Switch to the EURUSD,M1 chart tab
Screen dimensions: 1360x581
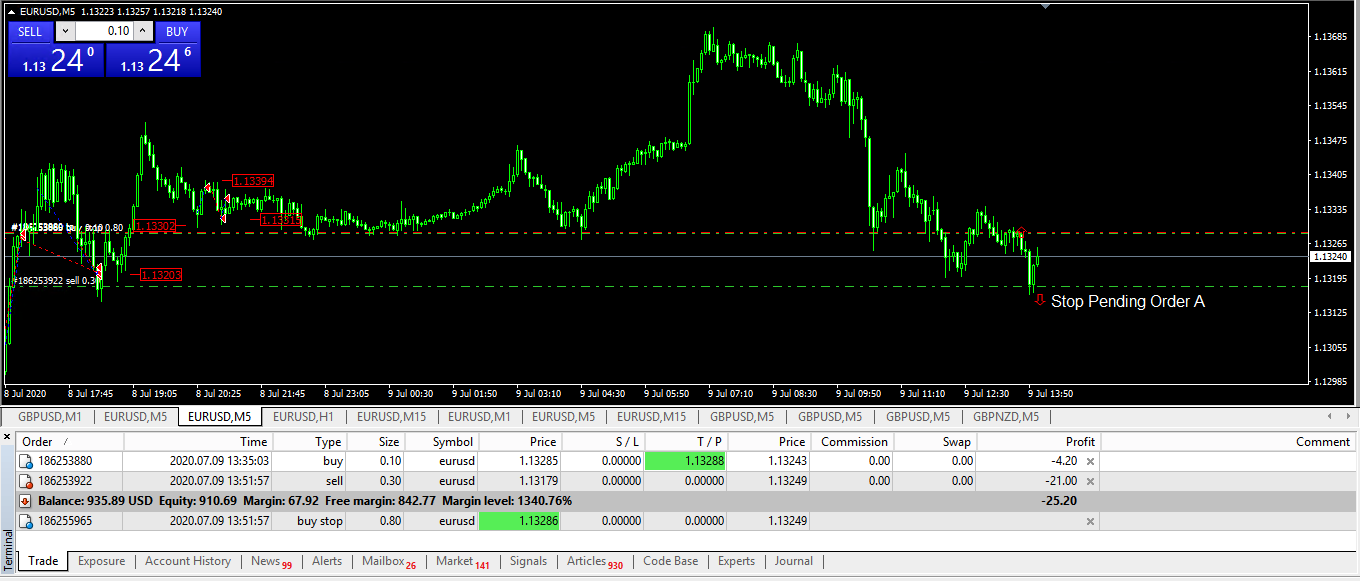(x=479, y=417)
